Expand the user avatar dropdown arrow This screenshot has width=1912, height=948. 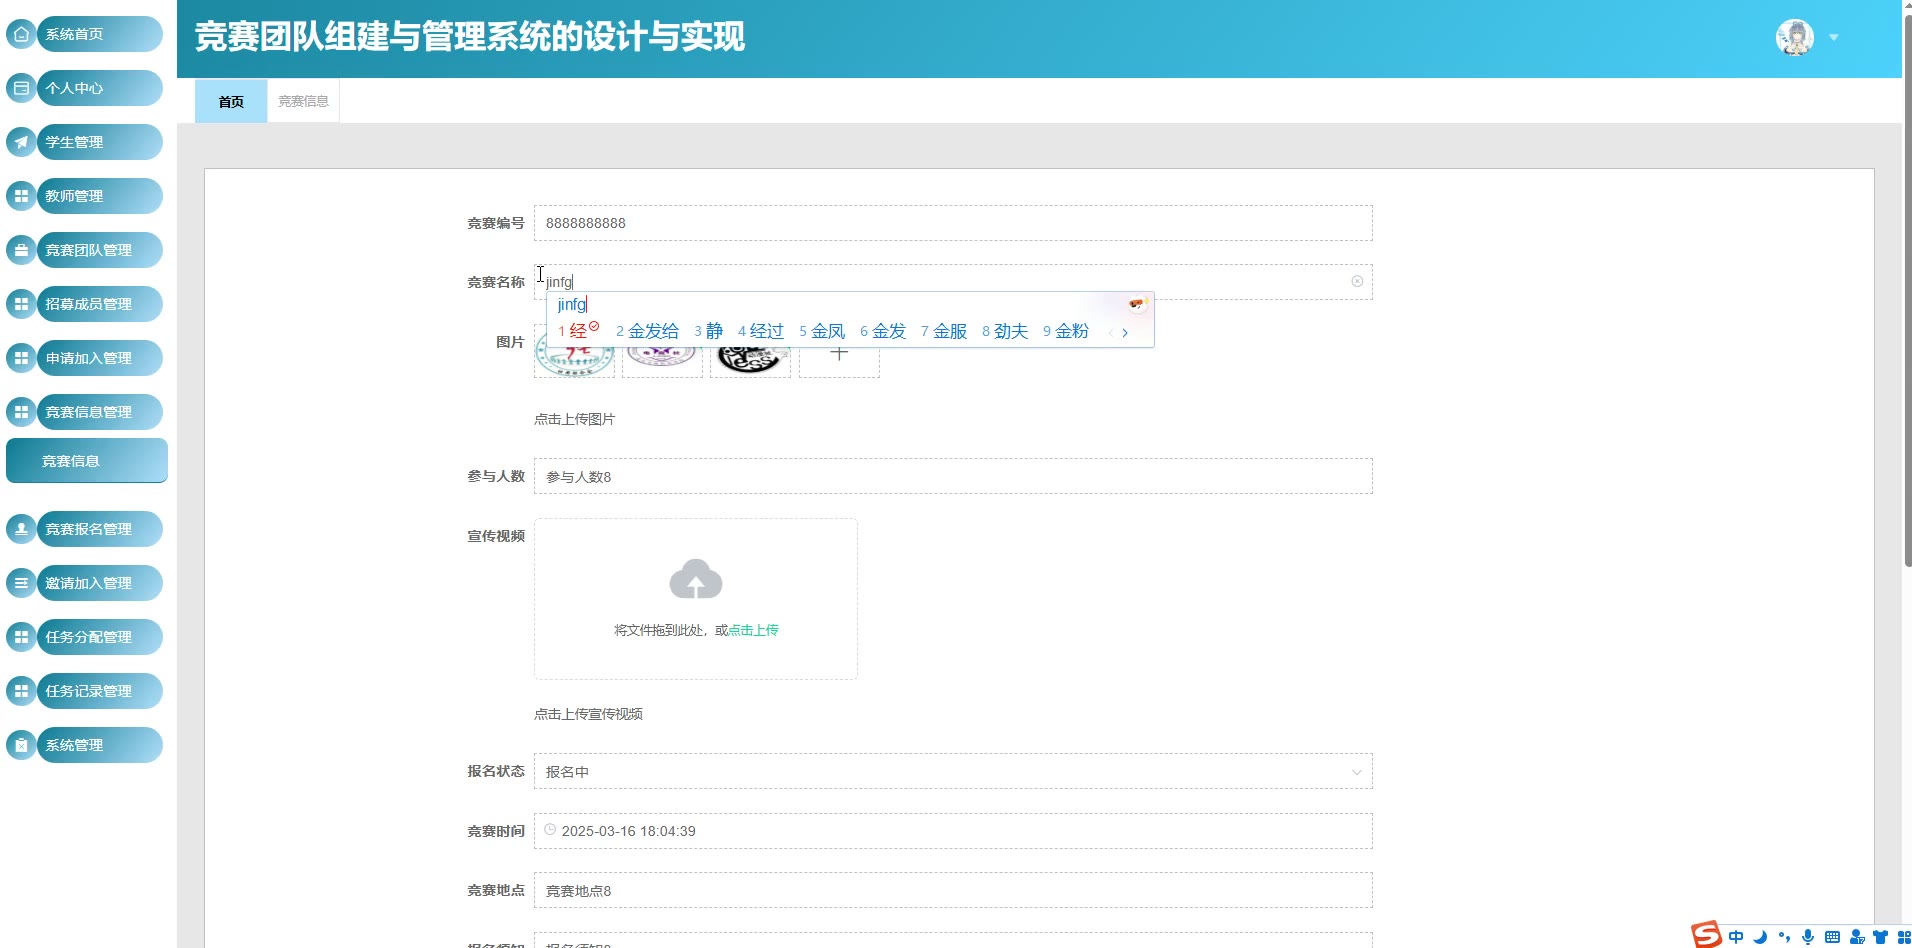point(1834,37)
